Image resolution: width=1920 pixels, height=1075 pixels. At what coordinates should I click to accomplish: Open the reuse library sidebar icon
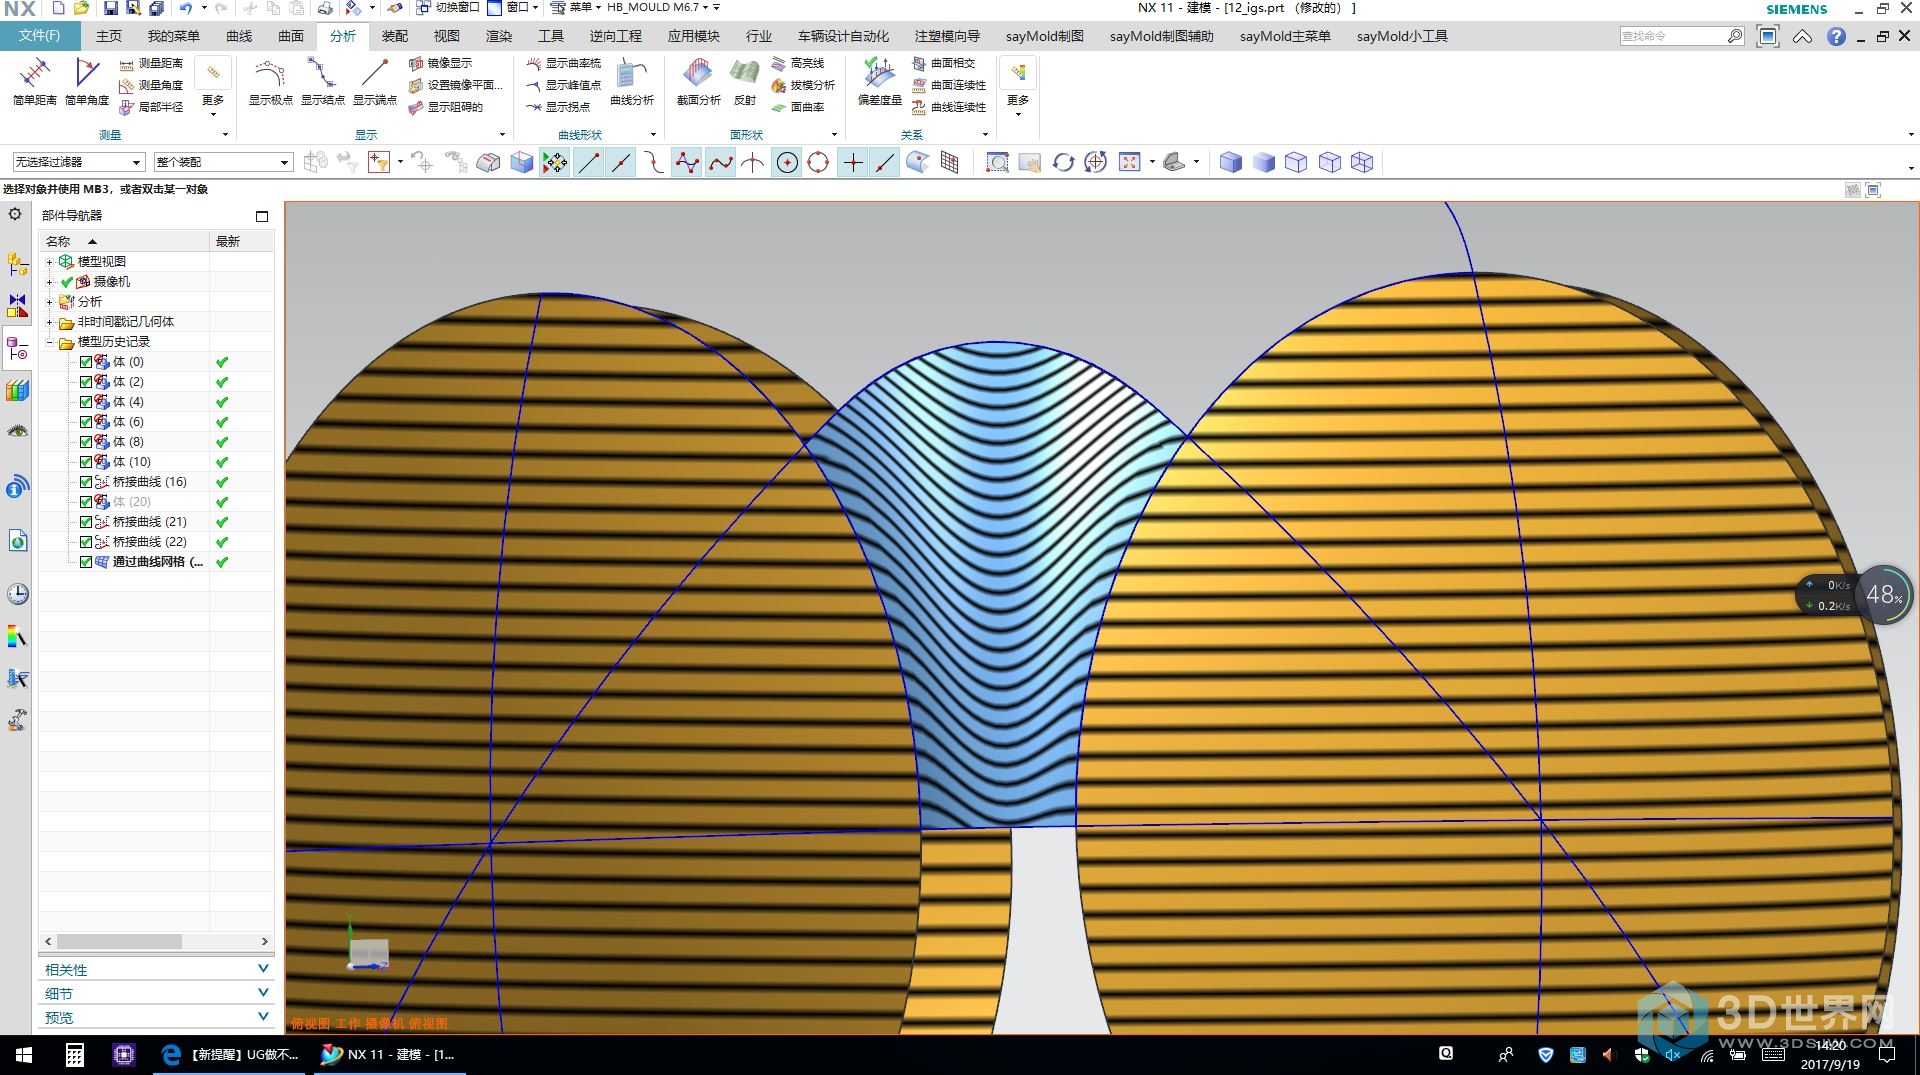(17, 391)
